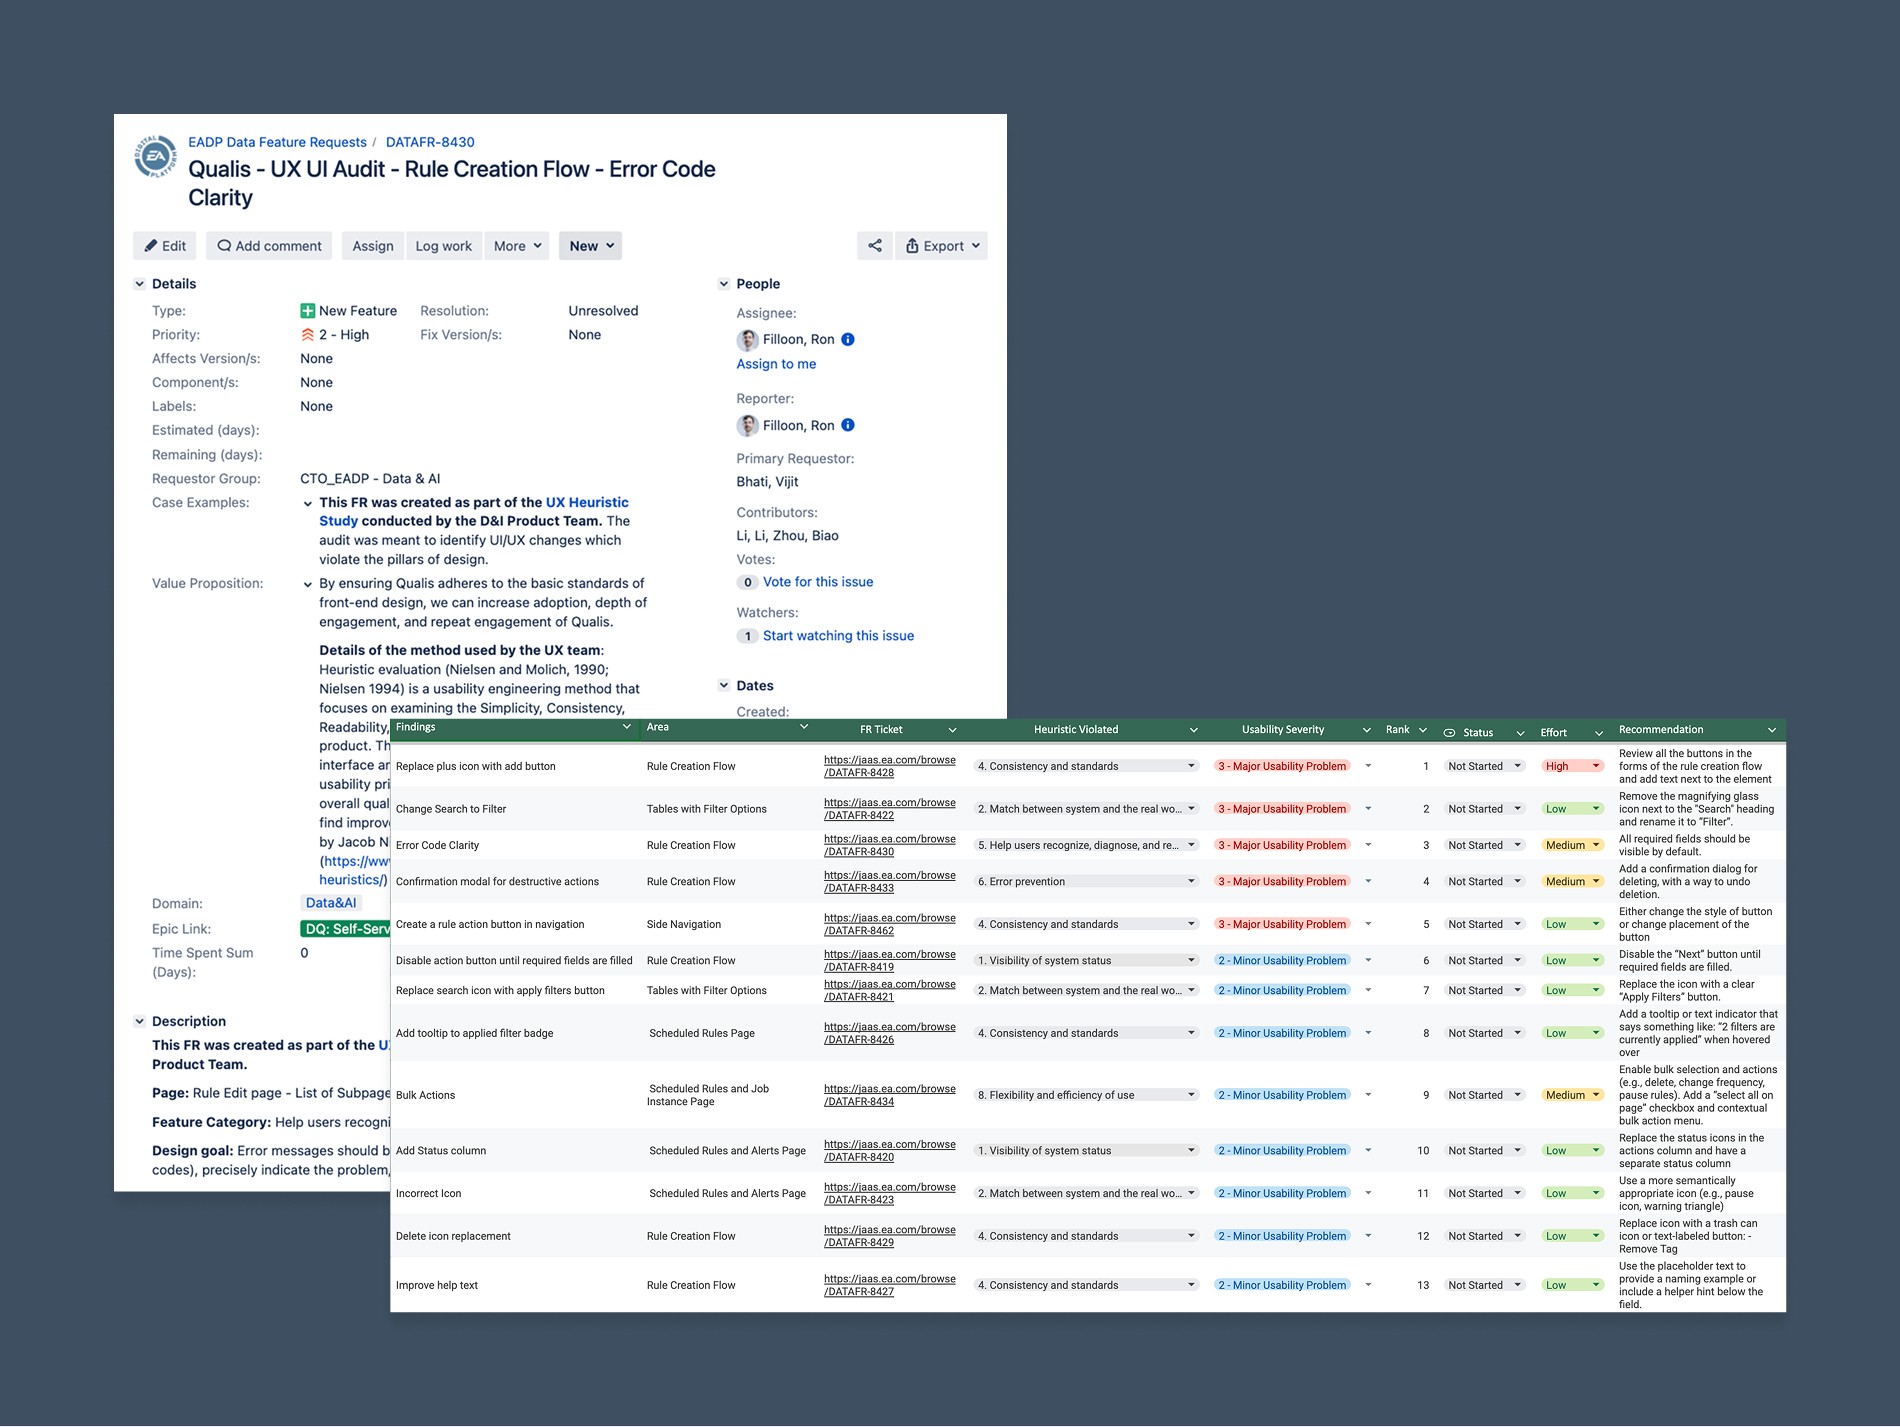The height and width of the screenshot is (1427, 1900).
Task: Open the DATAFR-8422 ticket link in spreadsheet
Action: [889, 810]
